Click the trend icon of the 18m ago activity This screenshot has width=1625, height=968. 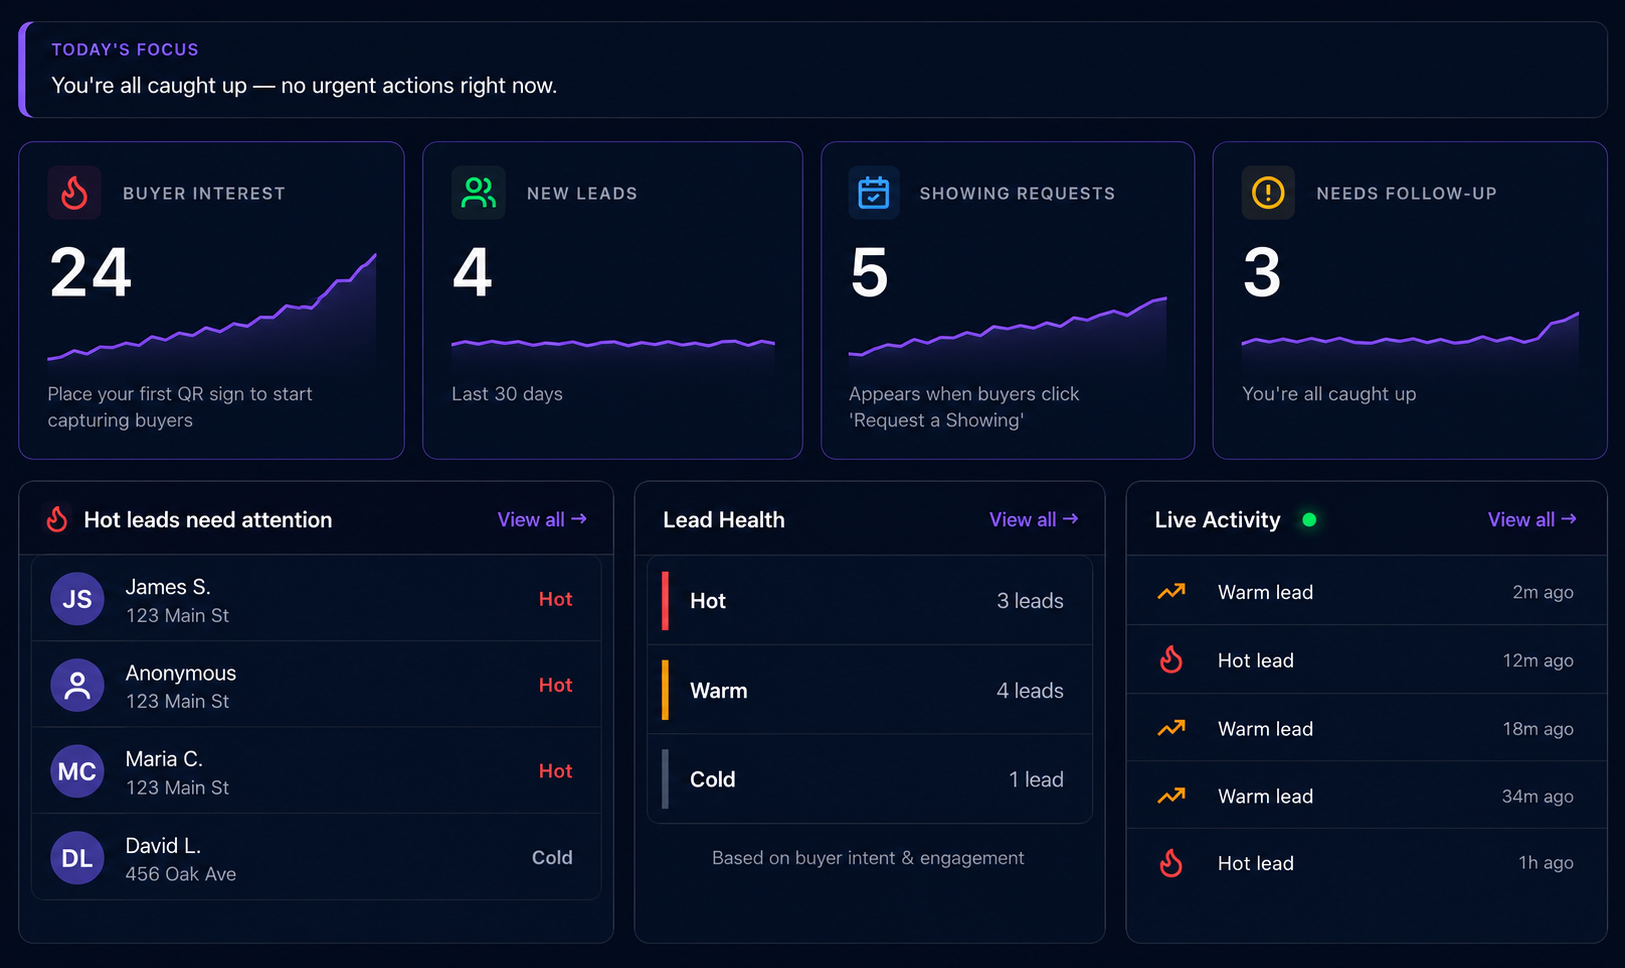click(1171, 729)
